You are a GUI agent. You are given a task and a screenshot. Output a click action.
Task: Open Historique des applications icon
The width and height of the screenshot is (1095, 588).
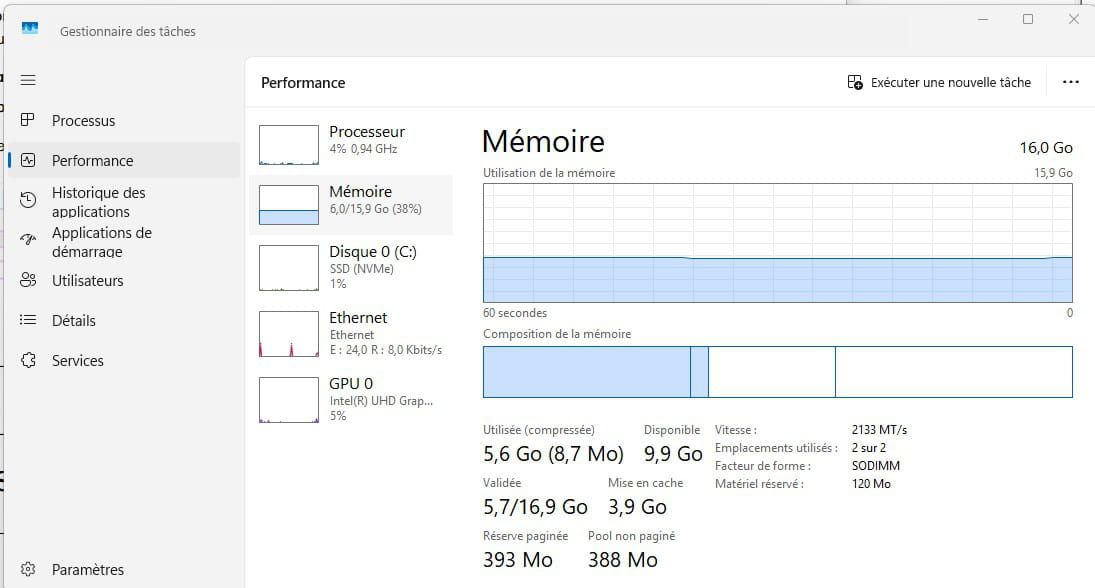28,200
